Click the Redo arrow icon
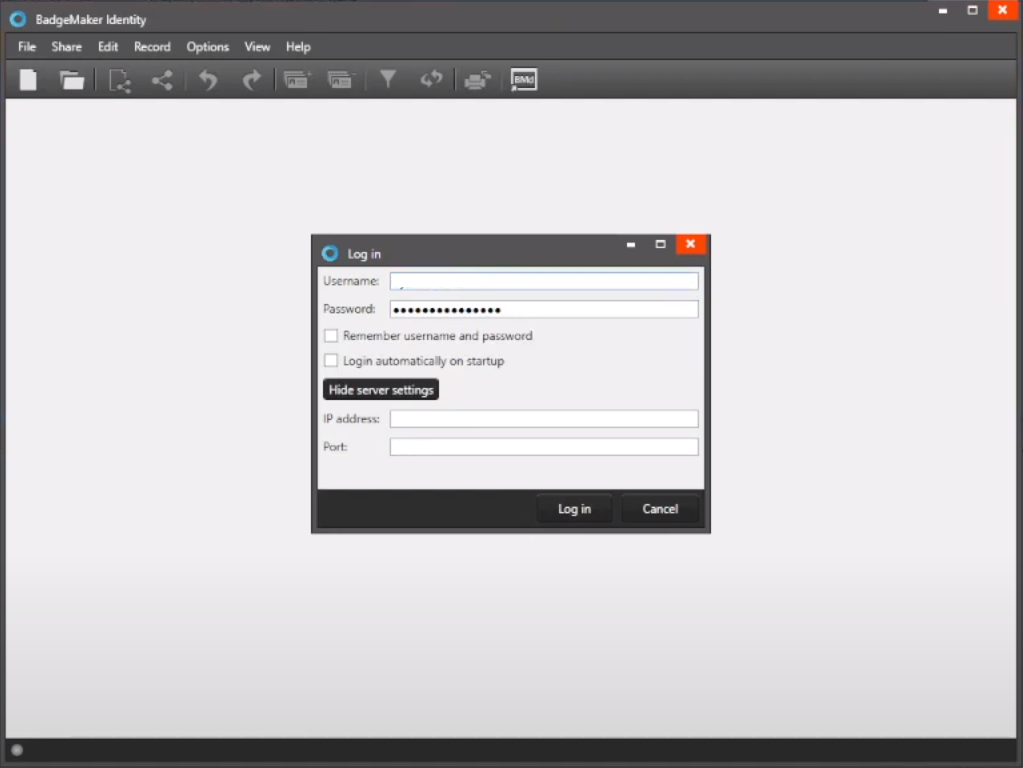 pos(252,80)
